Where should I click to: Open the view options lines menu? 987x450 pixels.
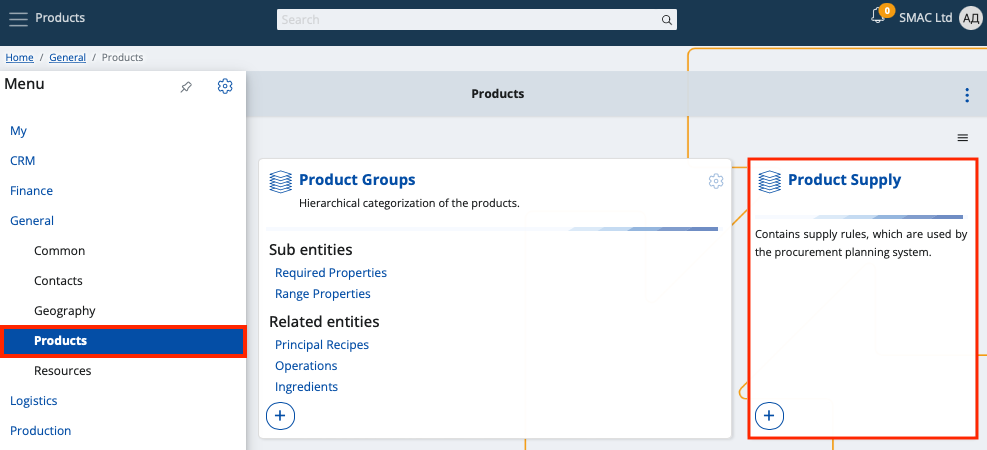pyautogui.click(x=962, y=138)
